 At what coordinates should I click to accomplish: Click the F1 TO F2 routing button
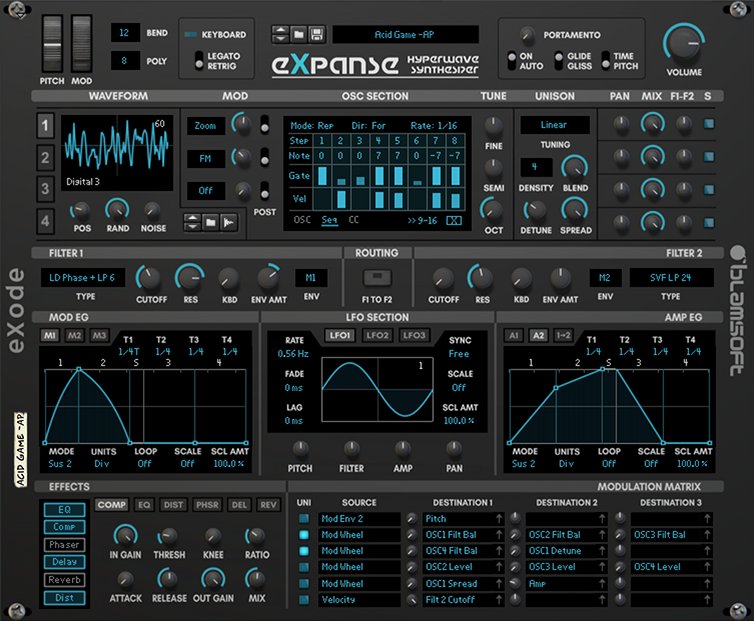click(x=377, y=278)
